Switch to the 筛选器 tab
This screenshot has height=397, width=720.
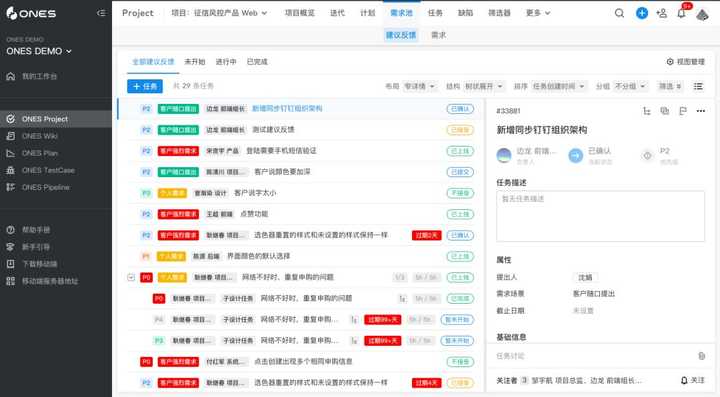pos(499,13)
